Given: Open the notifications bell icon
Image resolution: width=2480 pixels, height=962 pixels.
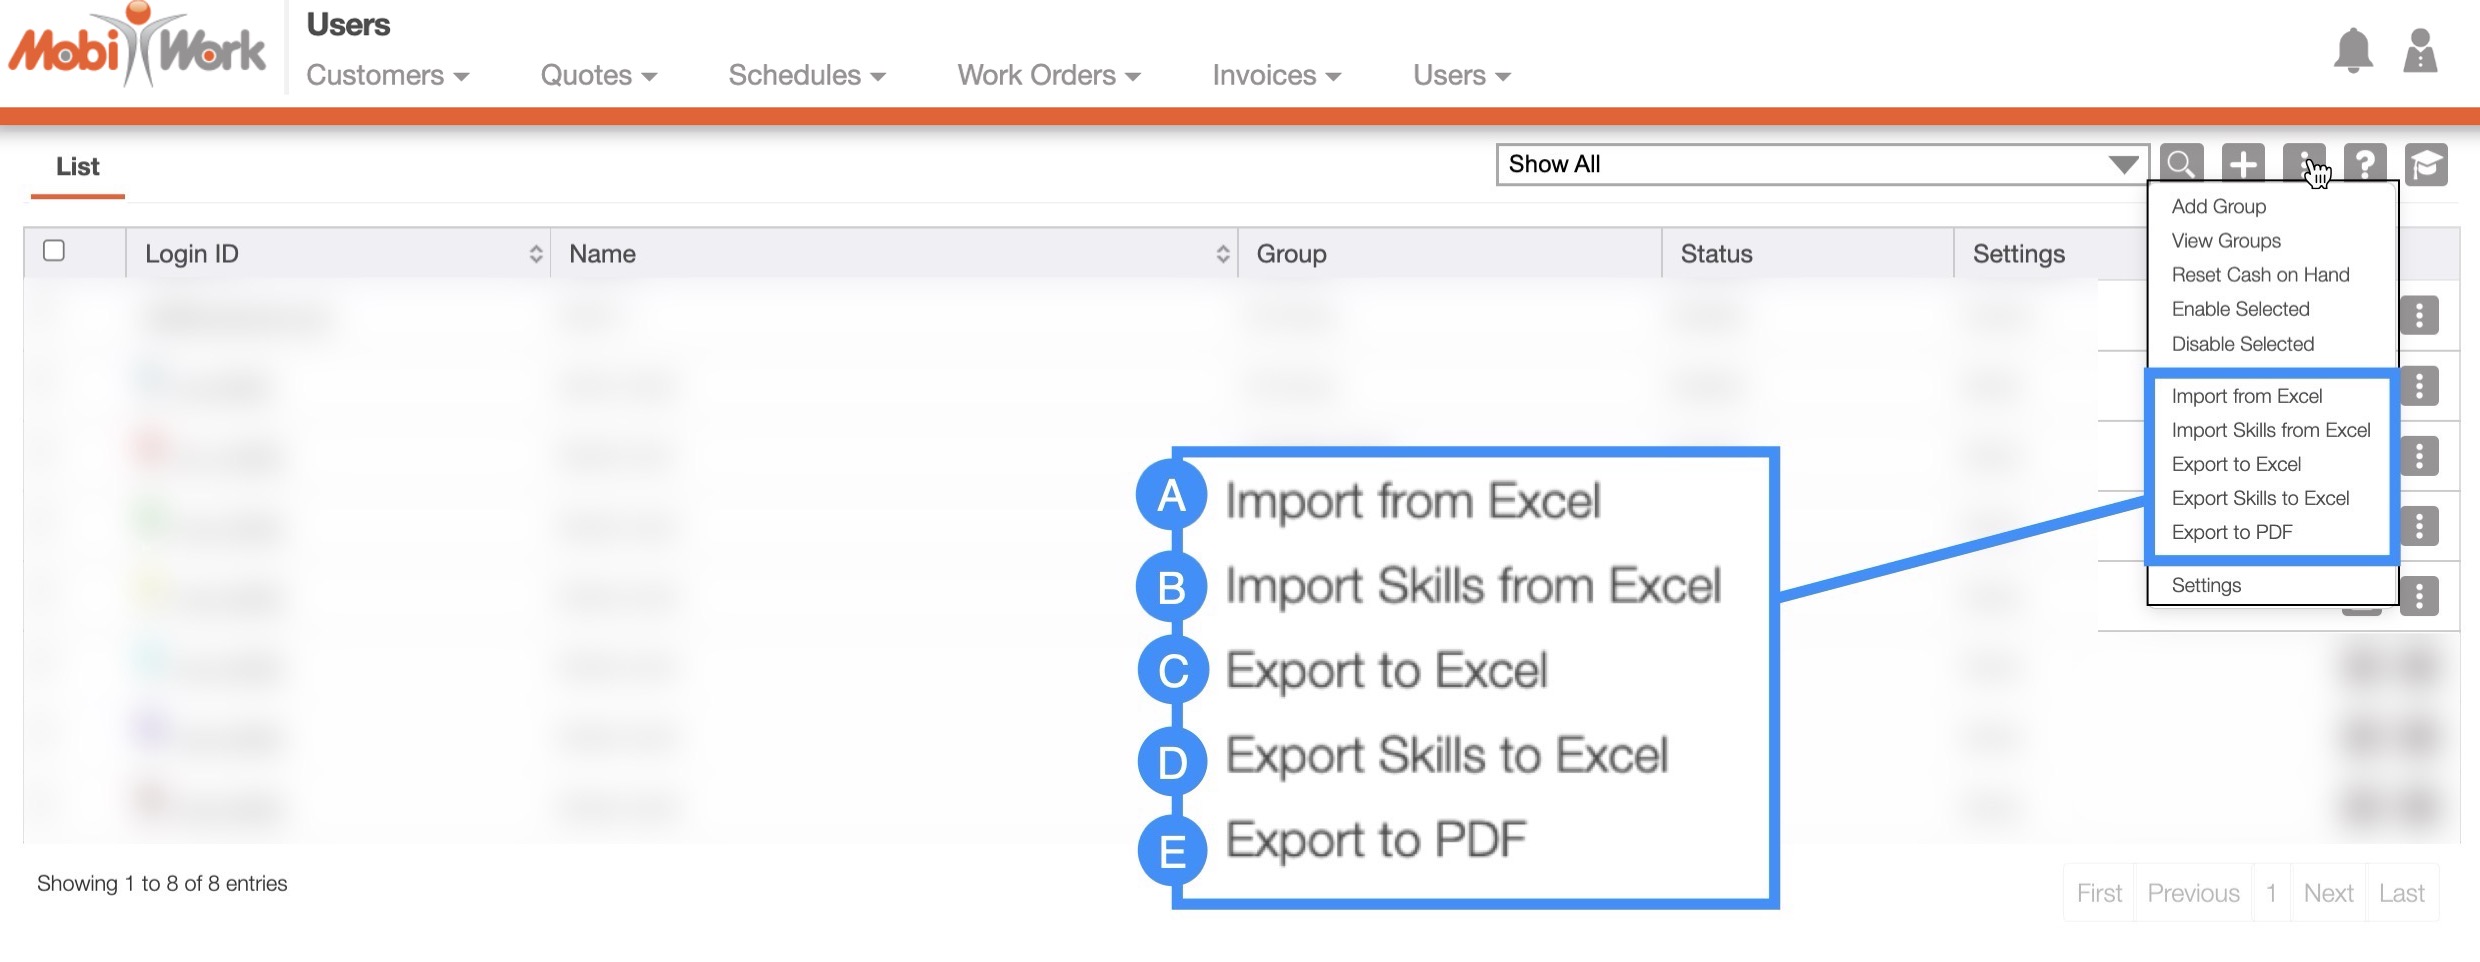Looking at the screenshot, I should (x=2353, y=51).
